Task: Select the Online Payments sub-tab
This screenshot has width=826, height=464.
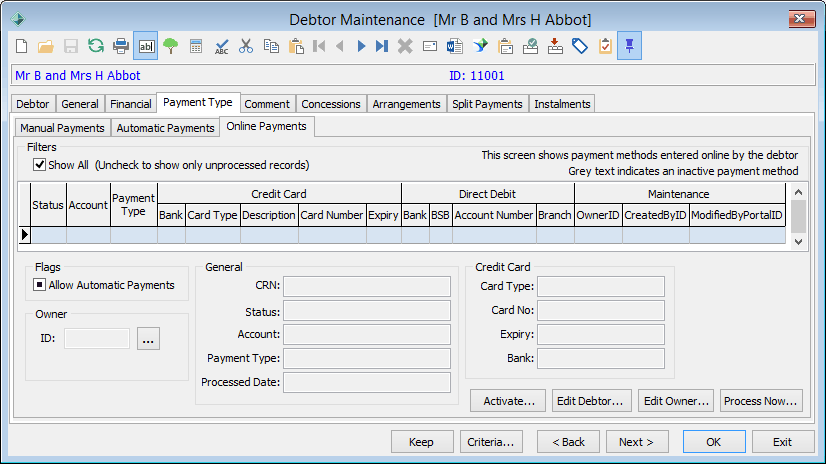Action: (x=267, y=126)
